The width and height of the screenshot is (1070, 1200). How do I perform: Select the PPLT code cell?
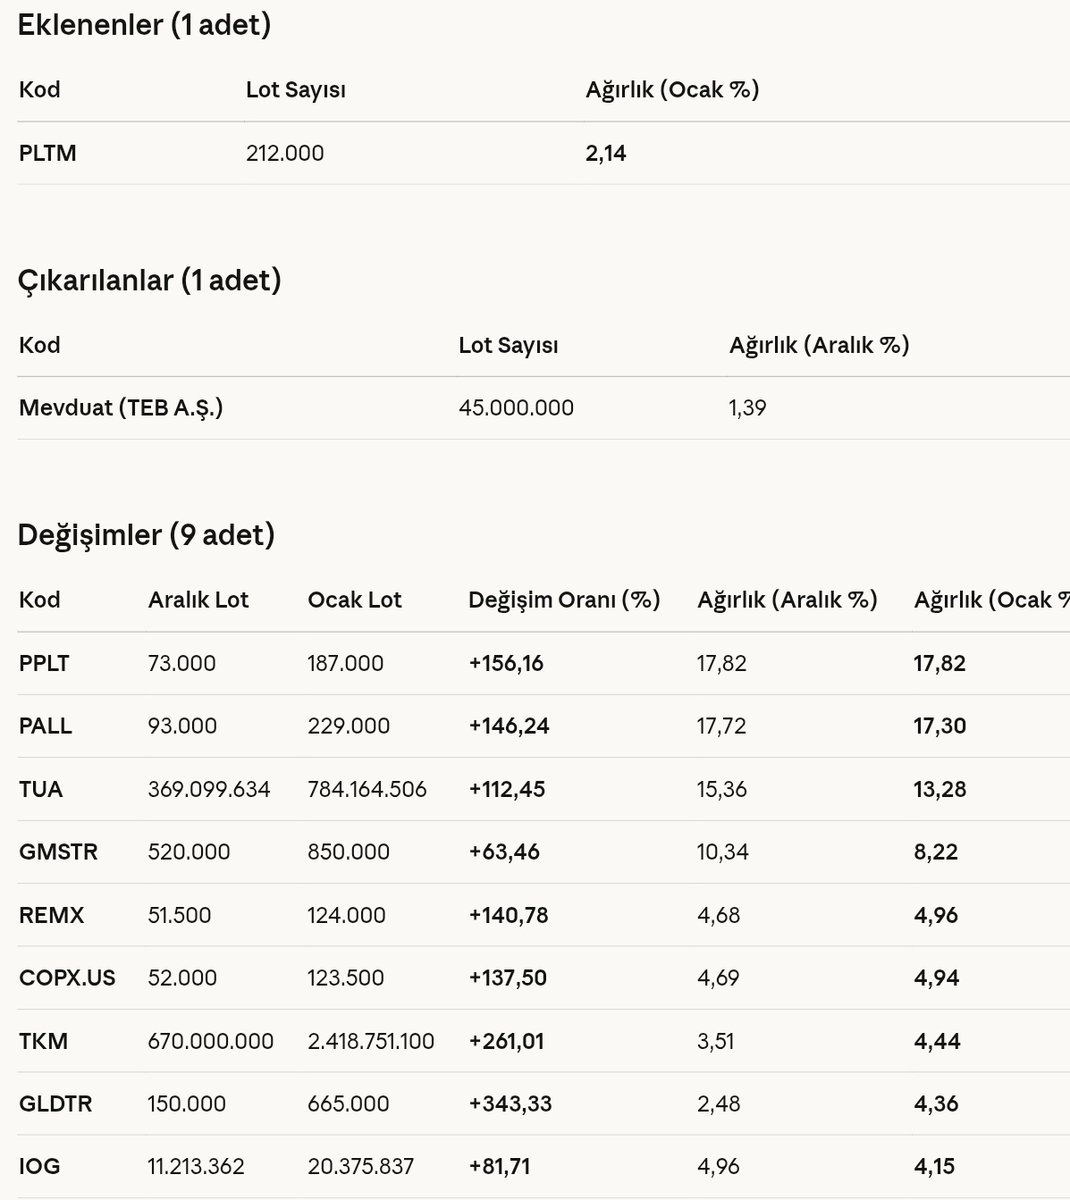coord(44,663)
